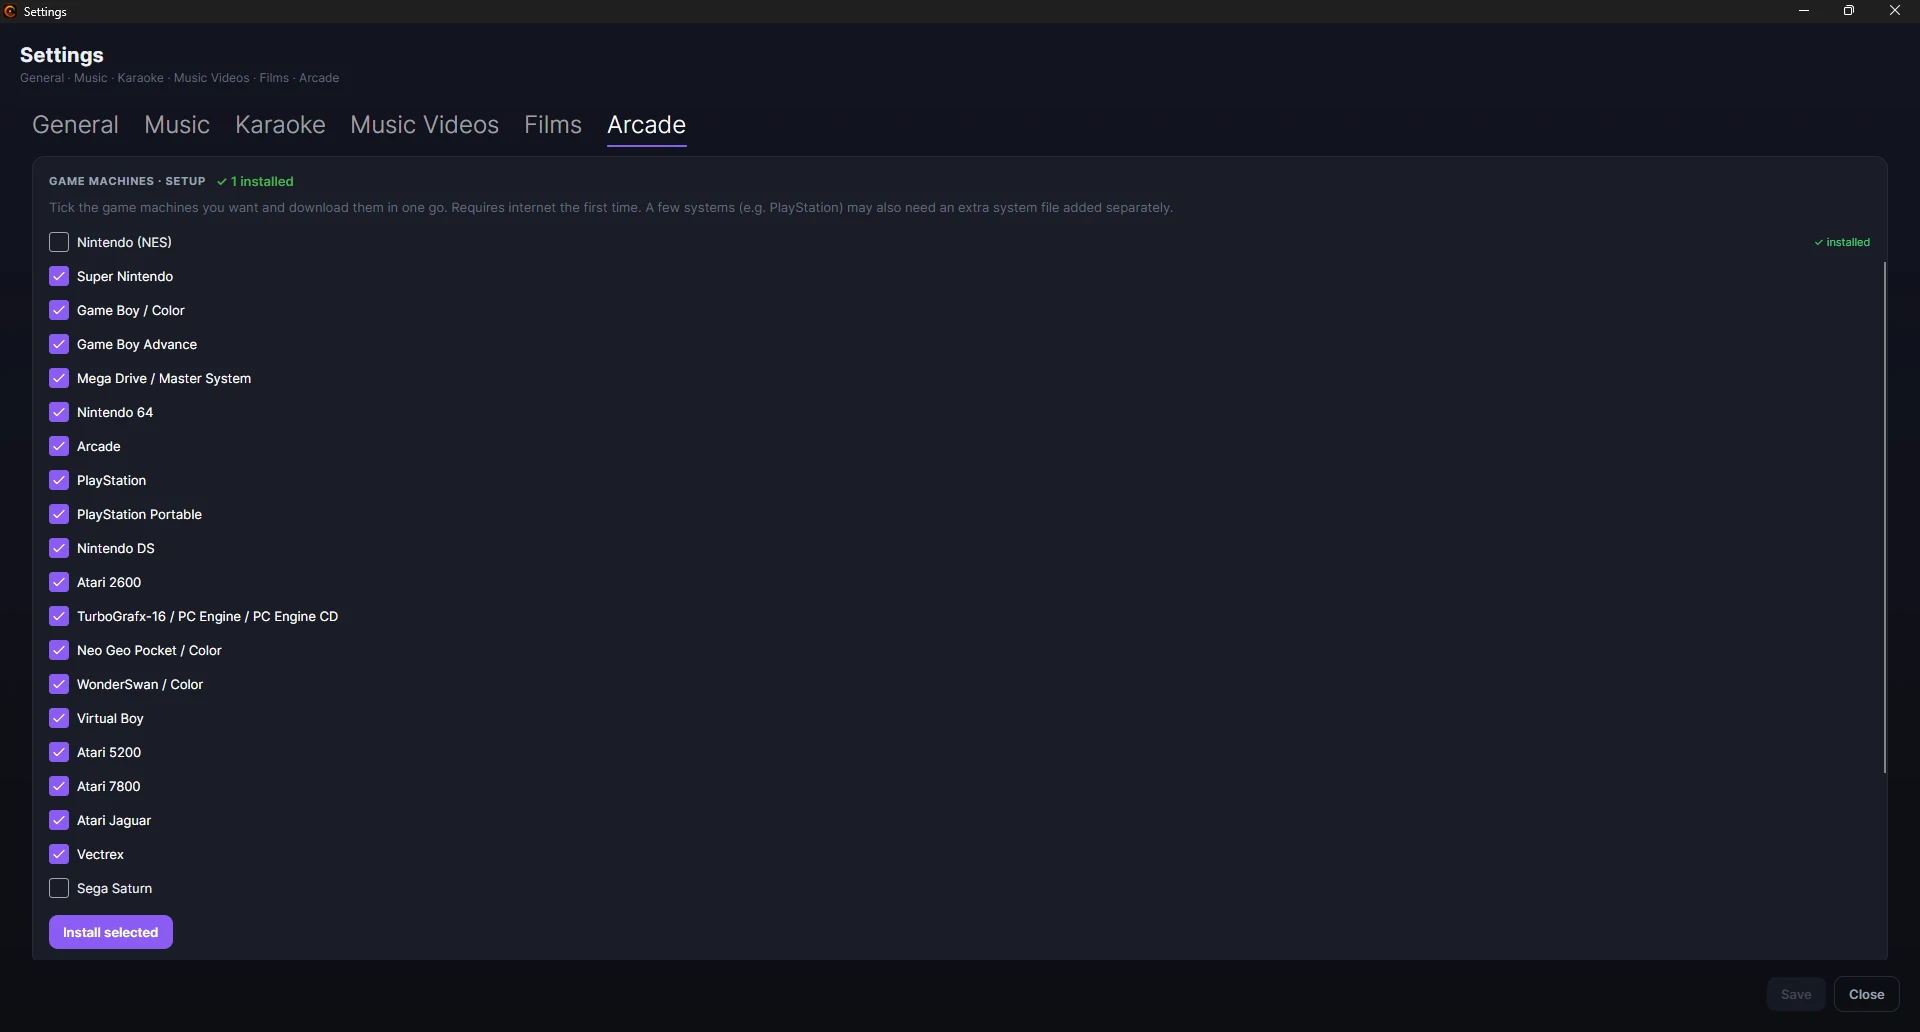The width and height of the screenshot is (1920, 1032).
Task: Toggle the PlayStation checkbox
Action: 59,481
